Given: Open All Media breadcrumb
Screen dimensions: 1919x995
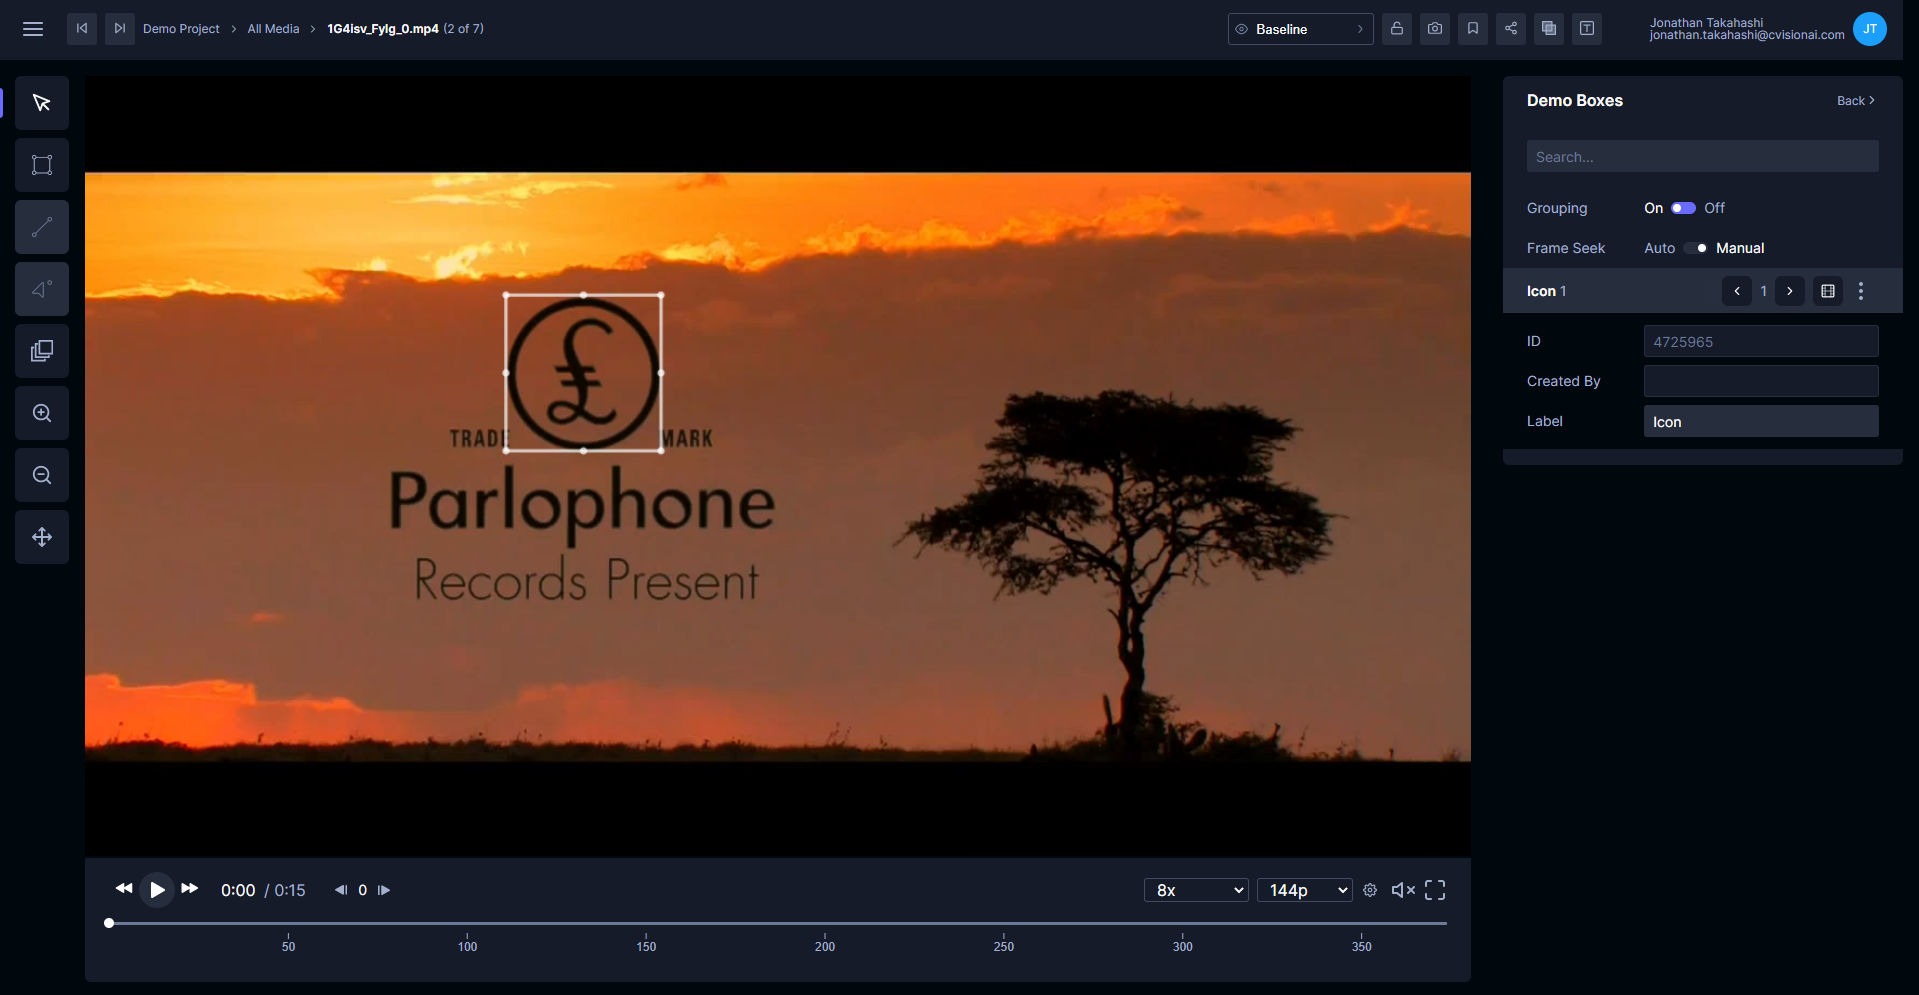Looking at the screenshot, I should (273, 29).
